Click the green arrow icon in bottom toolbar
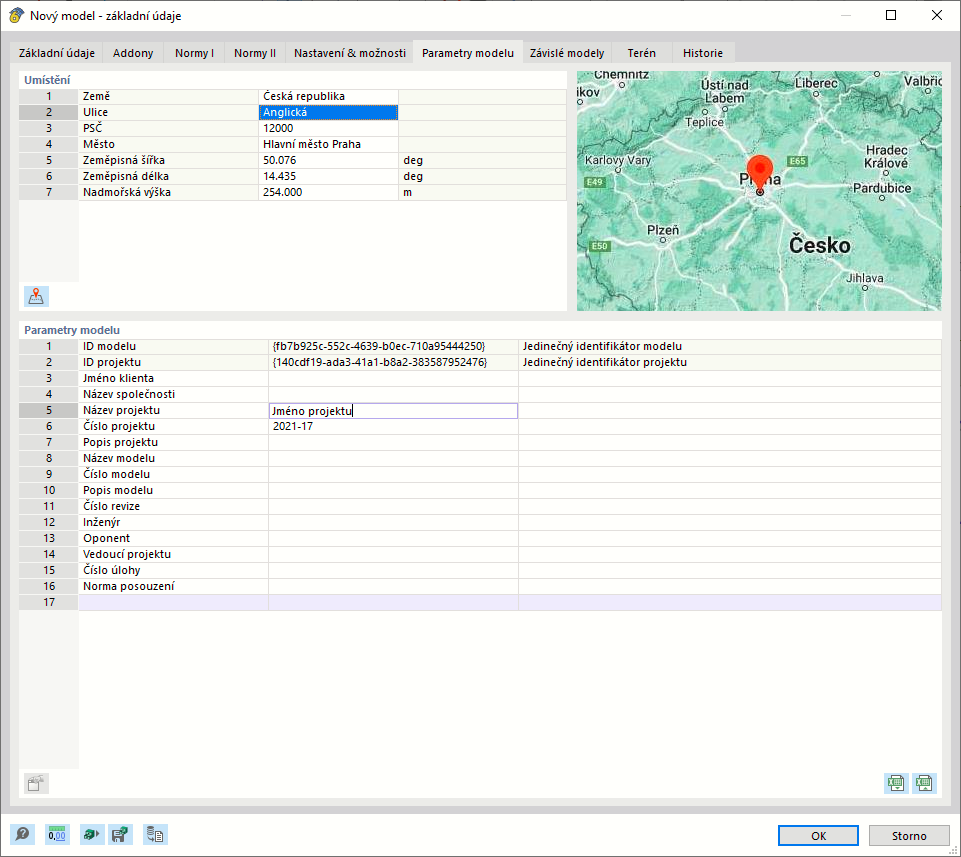Image resolution: width=961 pixels, height=857 pixels. [90, 834]
